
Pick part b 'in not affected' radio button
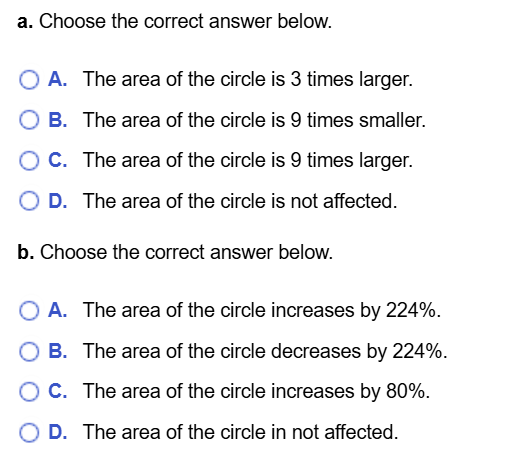(x=29, y=432)
